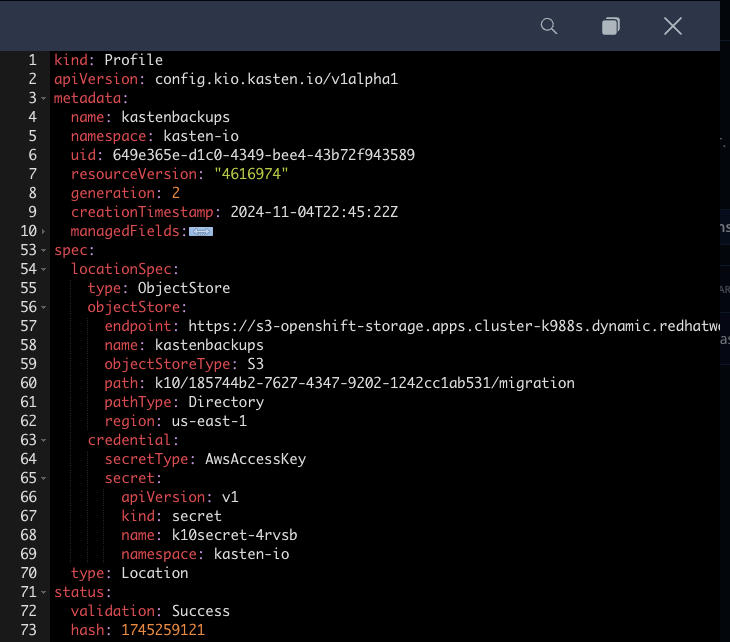The image size is (730, 642).
Task: Open search in YAML viewer
Action: pos(549,26)
